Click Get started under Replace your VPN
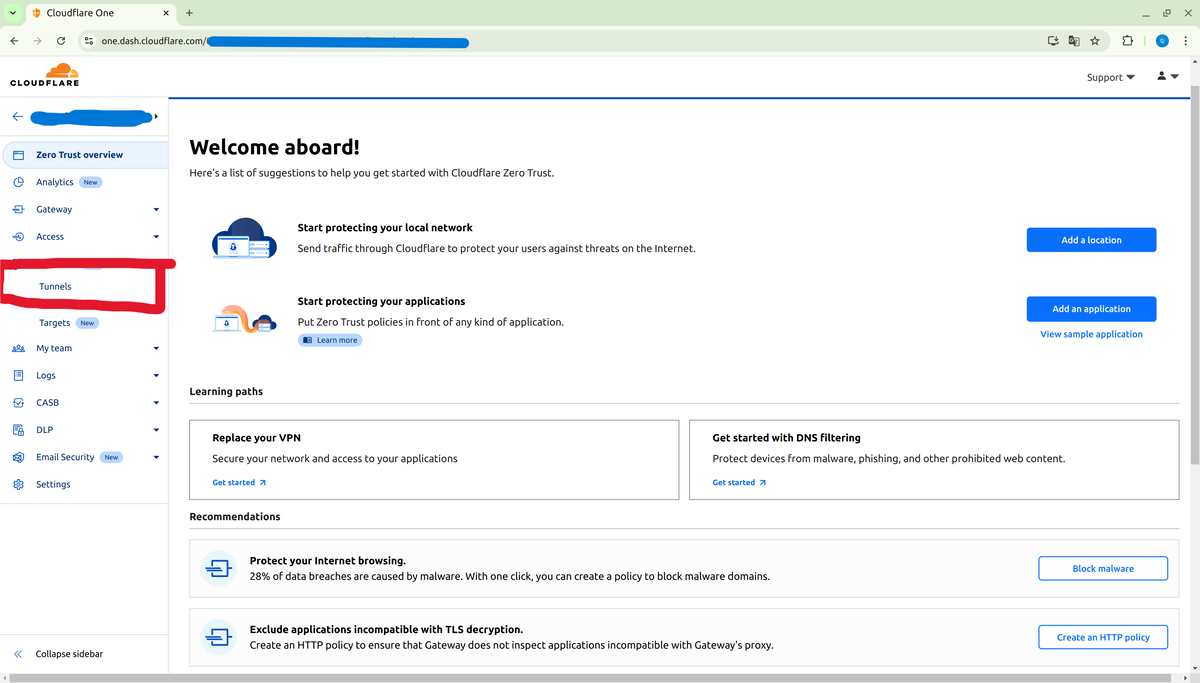The width and height of the screenshot is (1200, 683). point(239,483)
